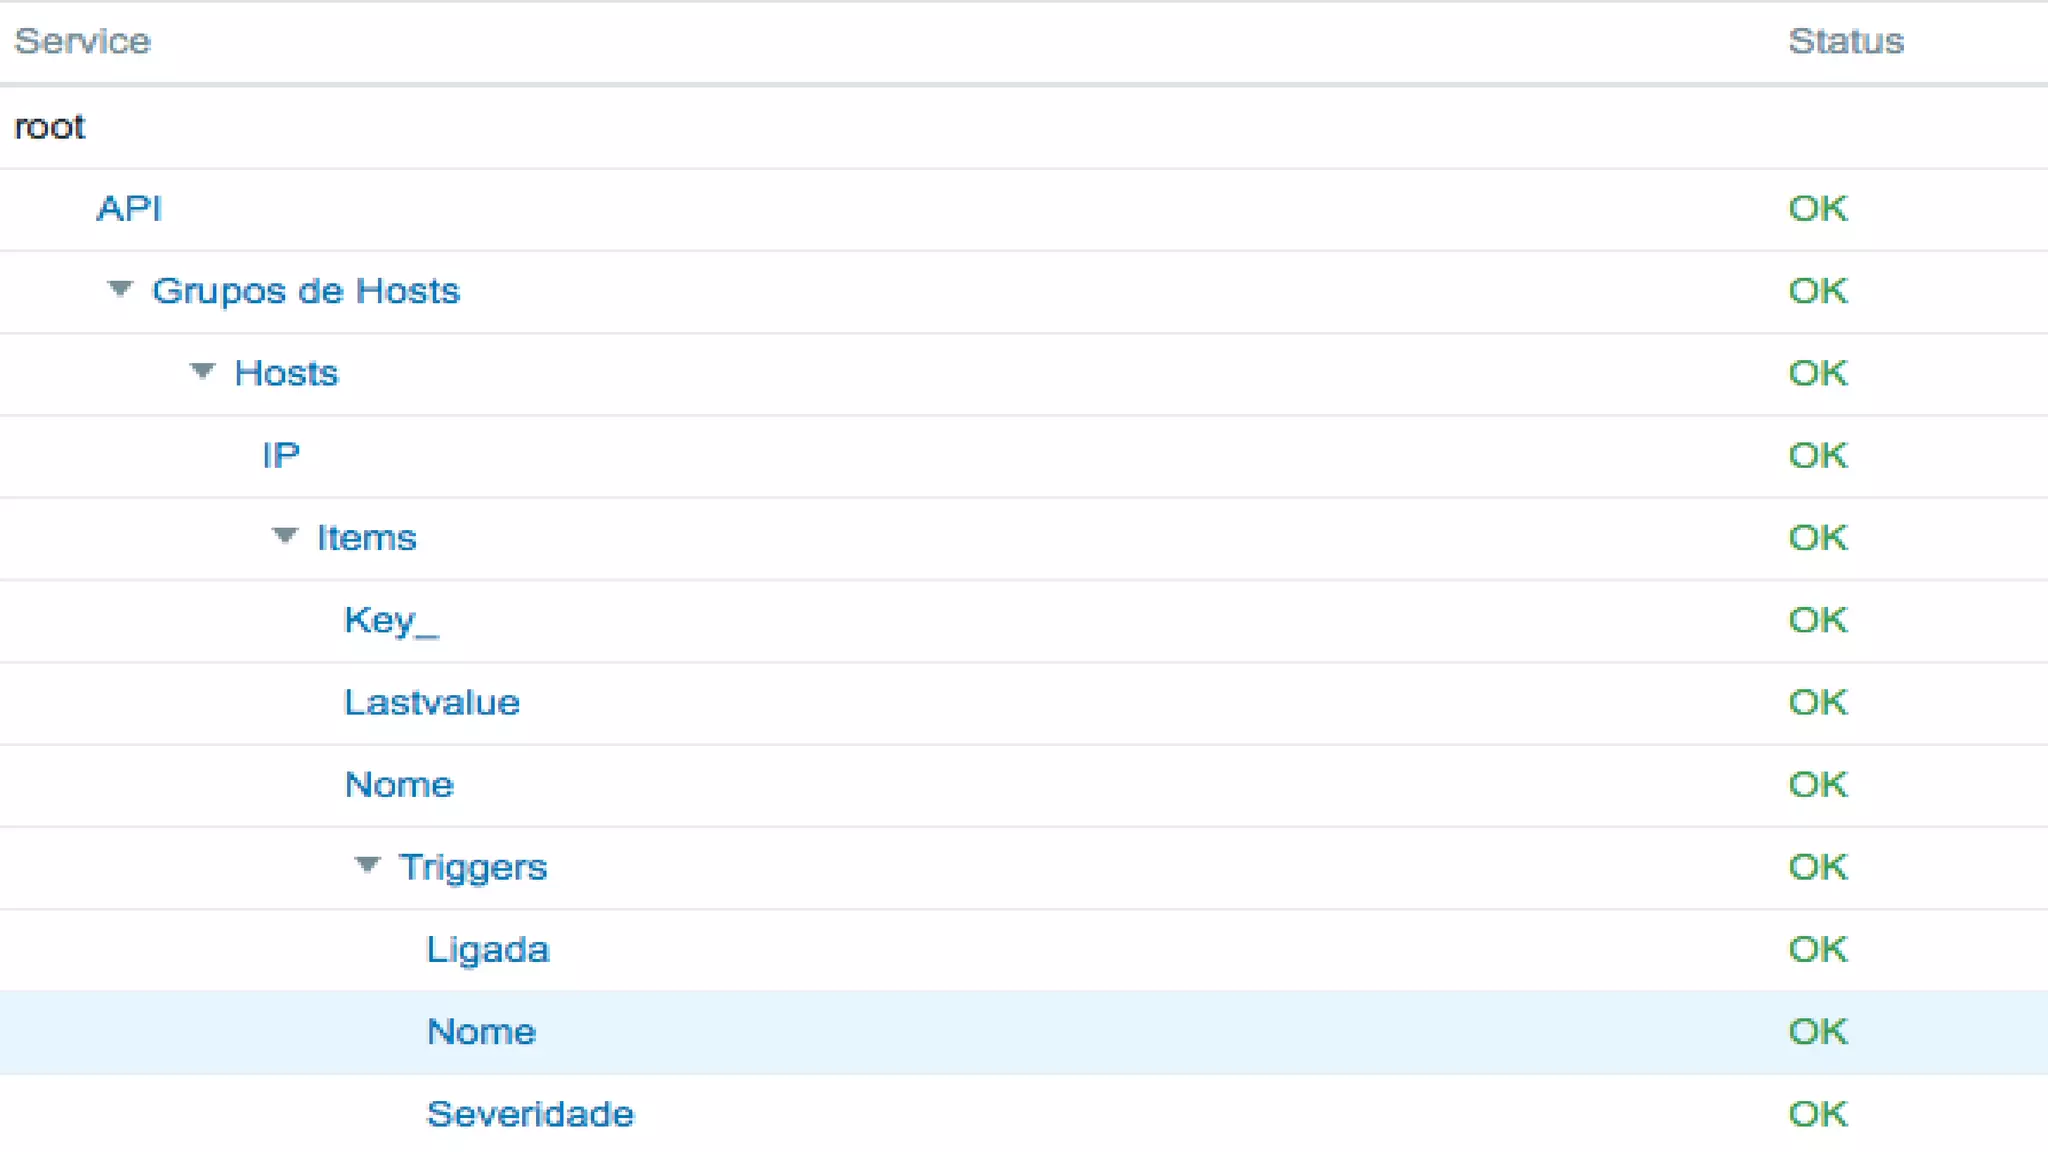The image size is (2048, 1152).
Task: Select the IP service entry
Action: [x=281, y=455]
